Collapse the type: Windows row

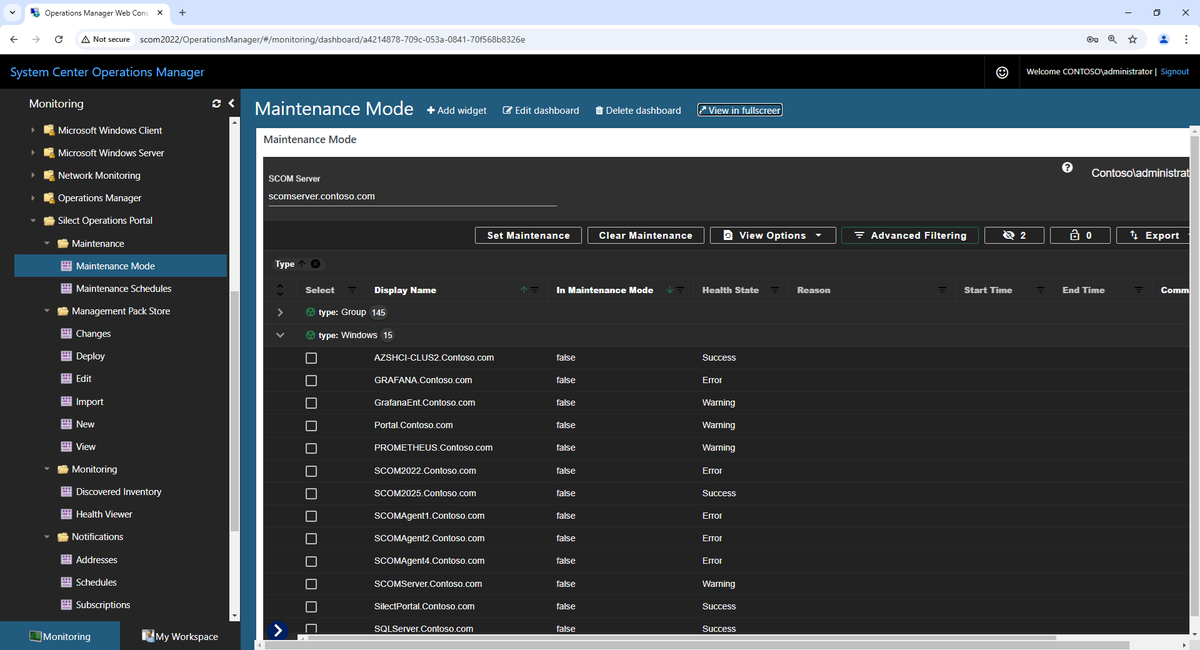tap(281, 335)
